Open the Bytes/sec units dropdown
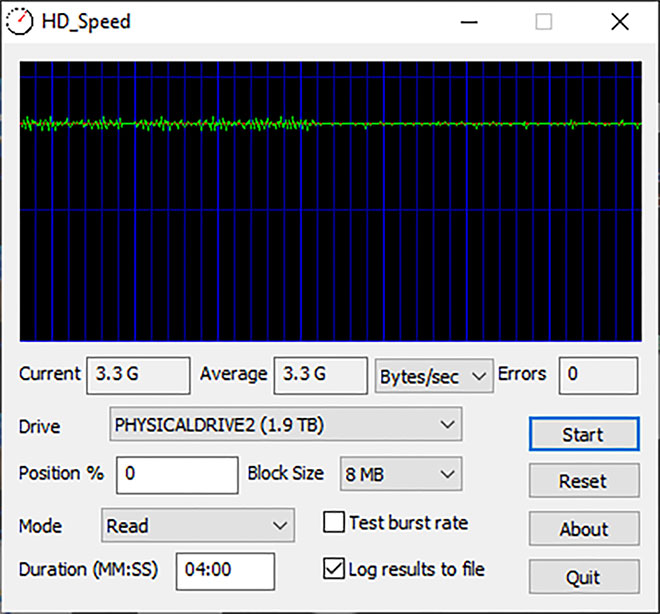Image resolution: width=660 pixels, height=614 pixels. [434, 376]
